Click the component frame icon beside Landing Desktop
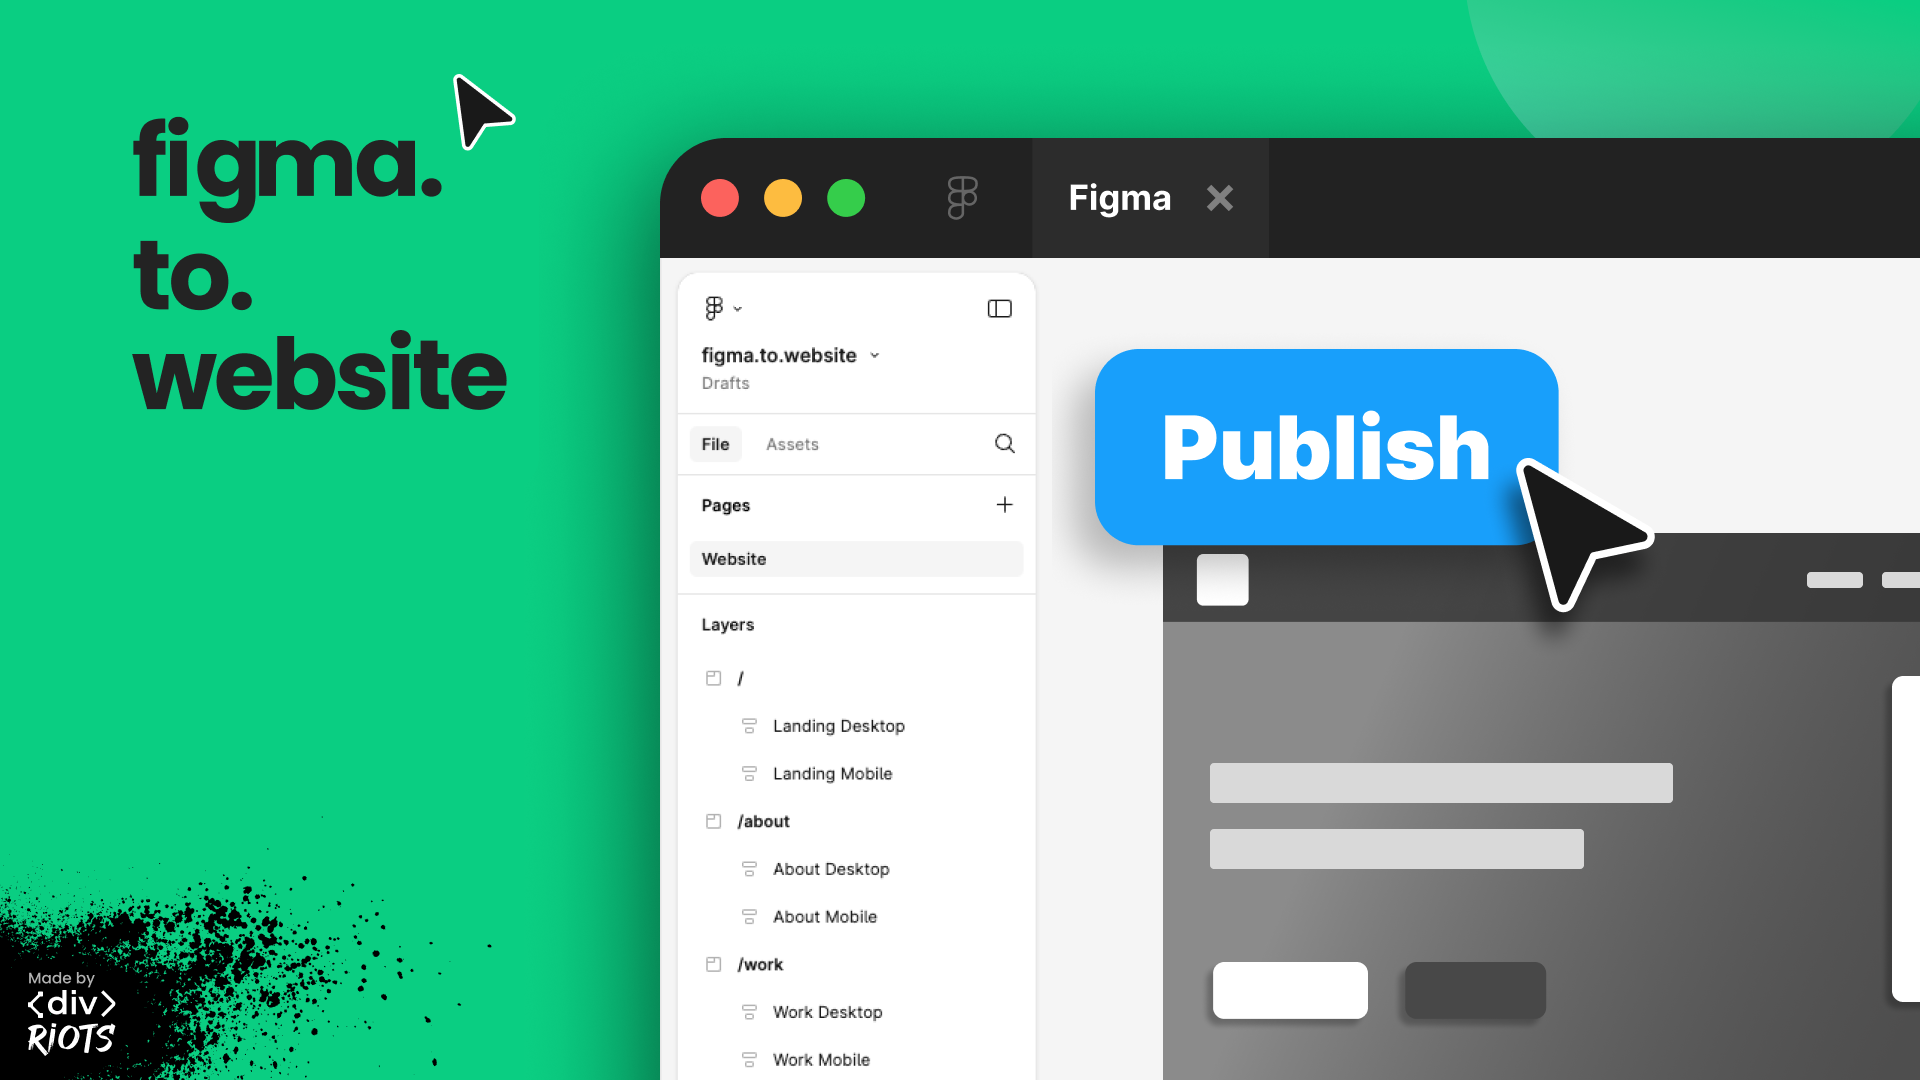 pos(748,725)
